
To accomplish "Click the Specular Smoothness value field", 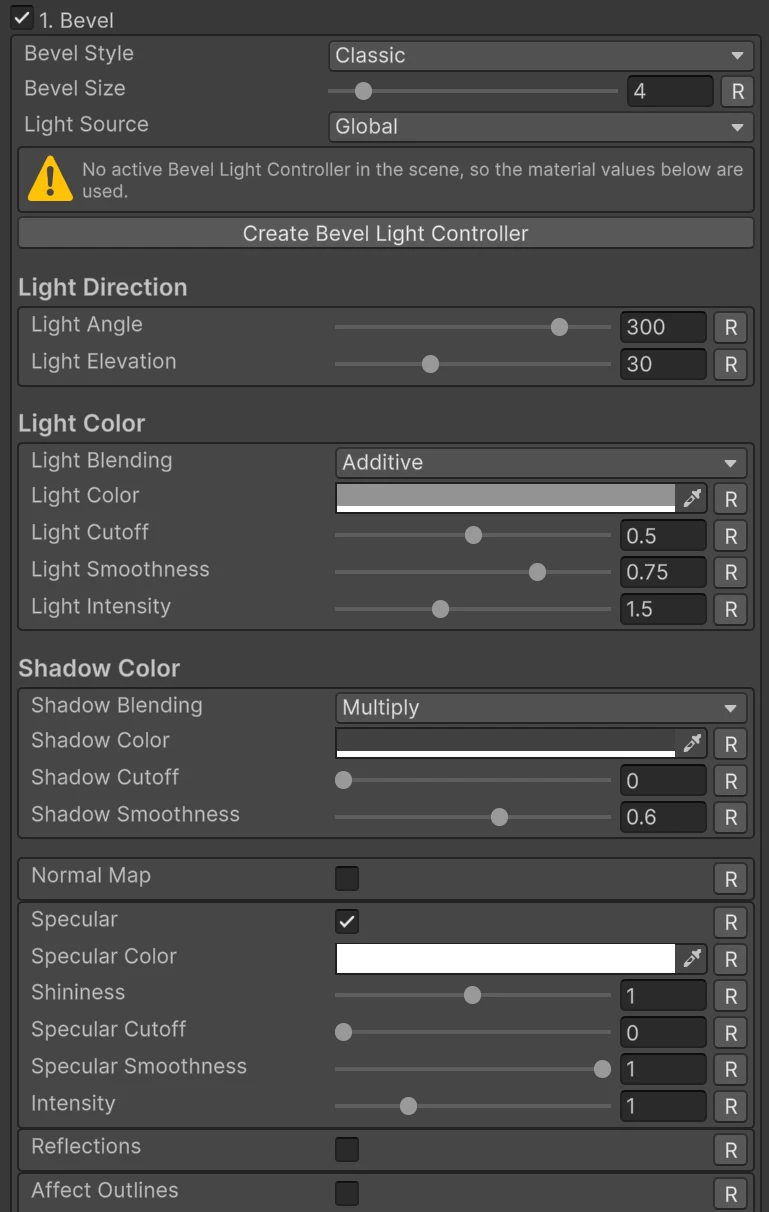I will 663,1070.
